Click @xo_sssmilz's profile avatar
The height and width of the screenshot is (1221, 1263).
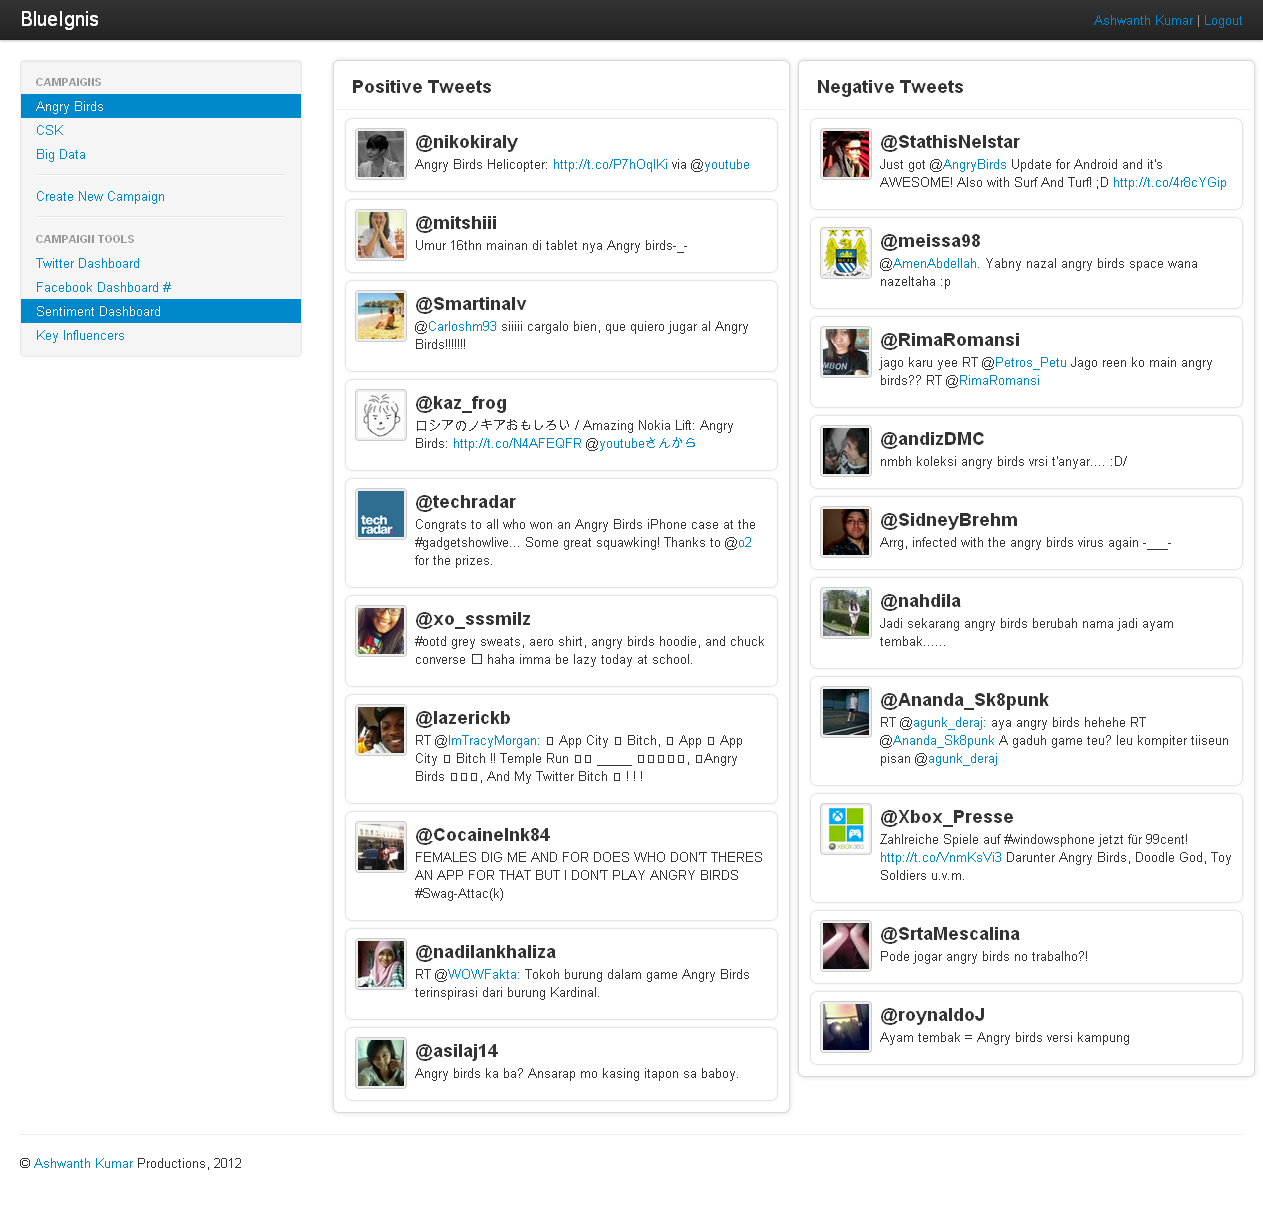coord(381,631)
